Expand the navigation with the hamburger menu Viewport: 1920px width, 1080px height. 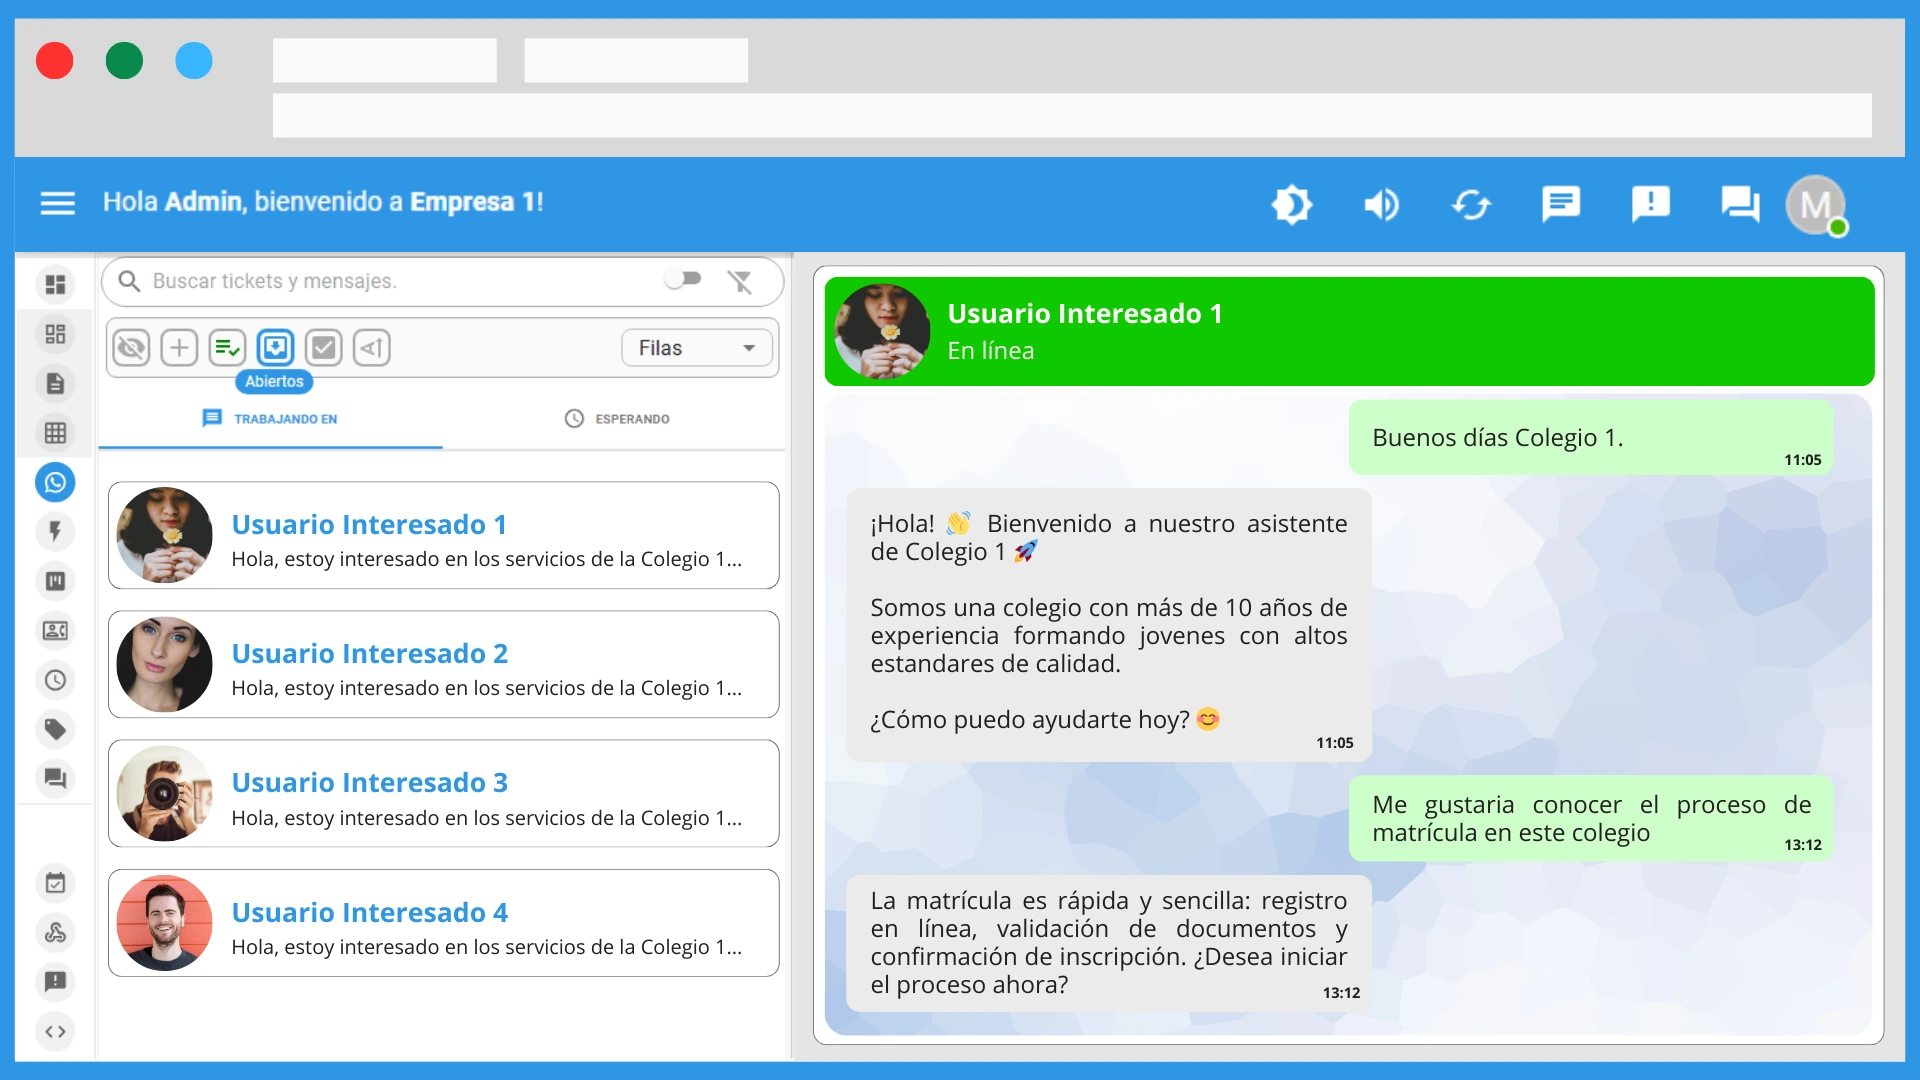[57, 203]
